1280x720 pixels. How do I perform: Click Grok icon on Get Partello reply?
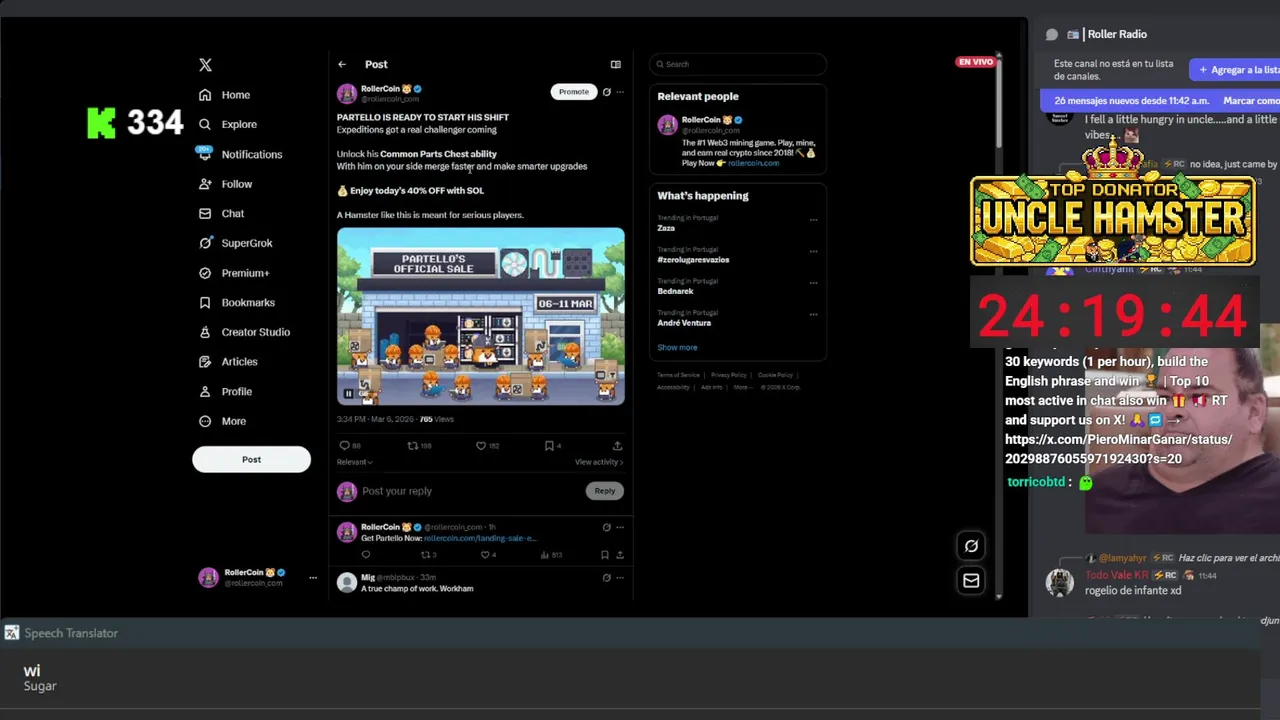[x=606, y=527]
